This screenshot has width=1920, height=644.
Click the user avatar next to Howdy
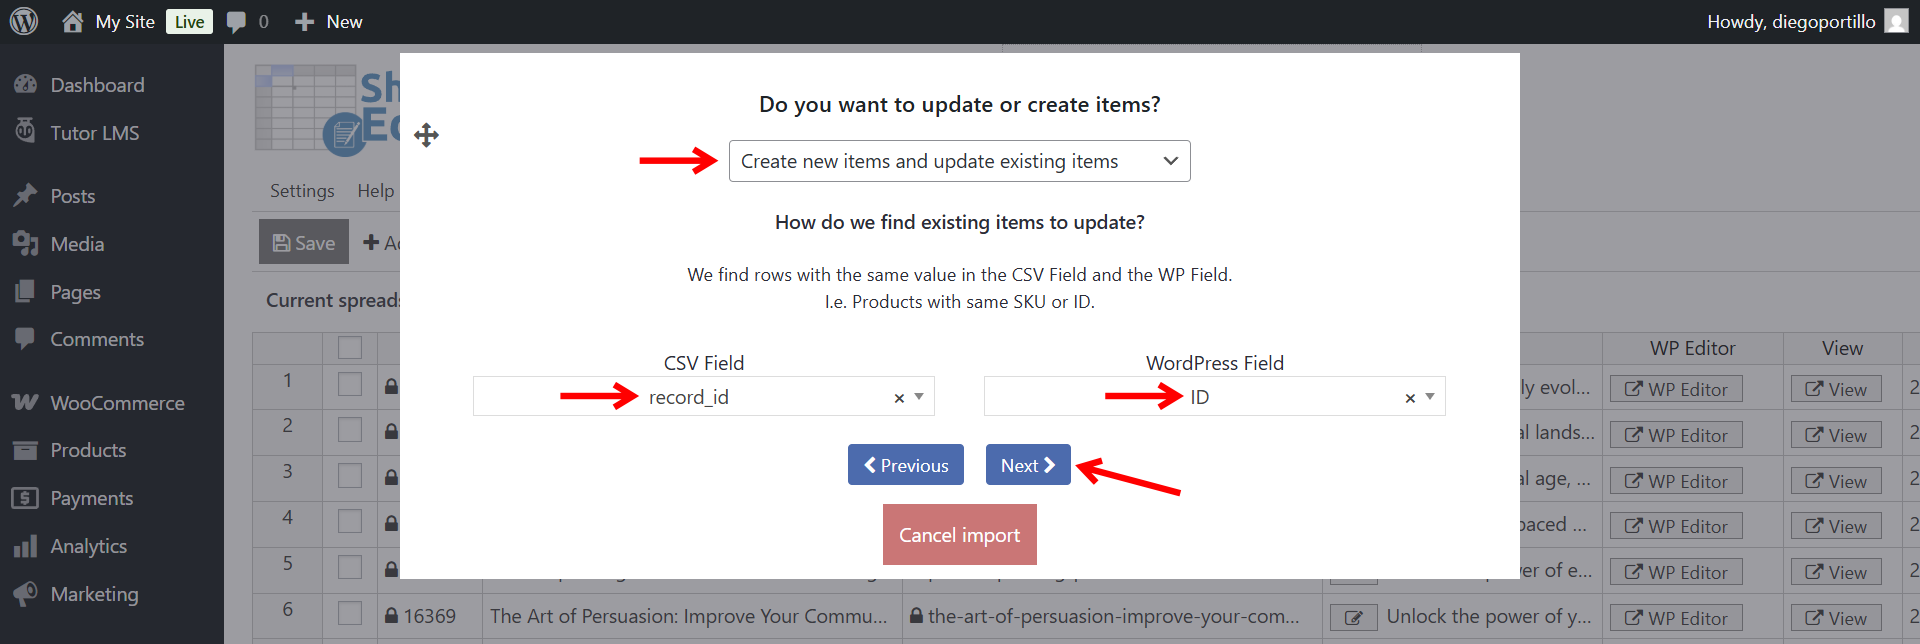click(1896, 21)
